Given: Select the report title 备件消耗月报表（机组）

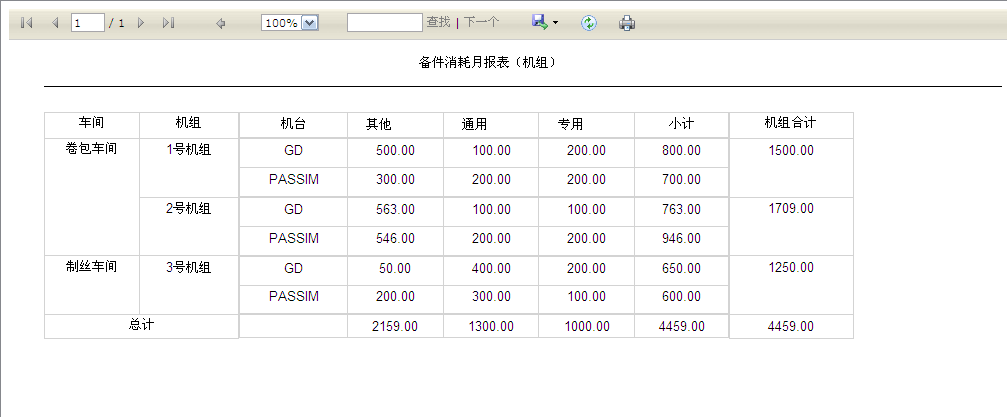Looking at the screenshot, I should coord(487,62).
